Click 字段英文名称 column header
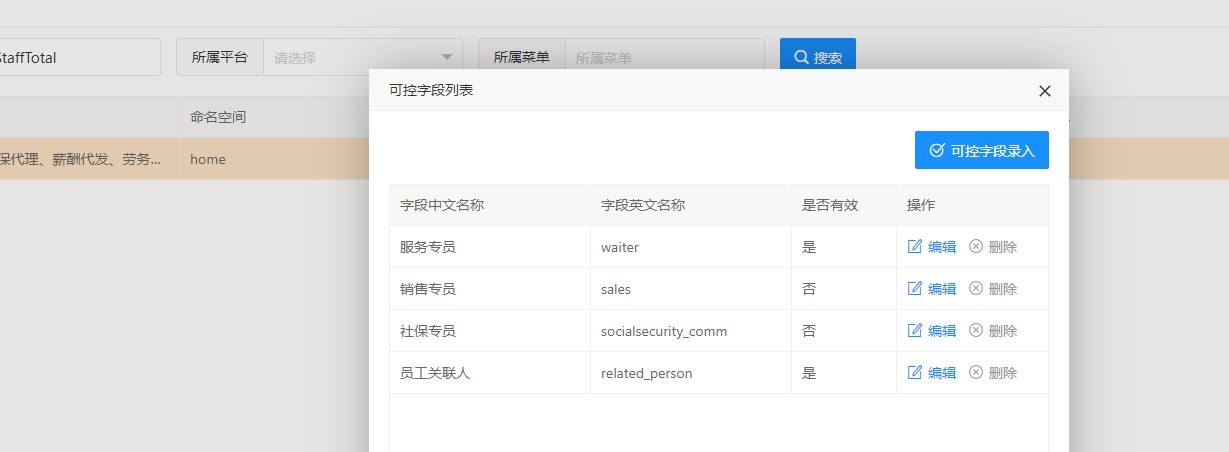 point(643,205)
